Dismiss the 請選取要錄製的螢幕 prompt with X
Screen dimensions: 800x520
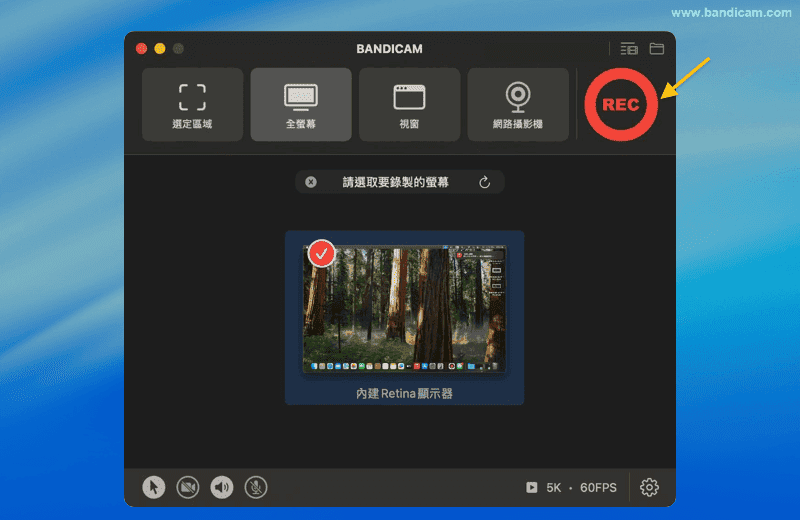coord(311,182)
